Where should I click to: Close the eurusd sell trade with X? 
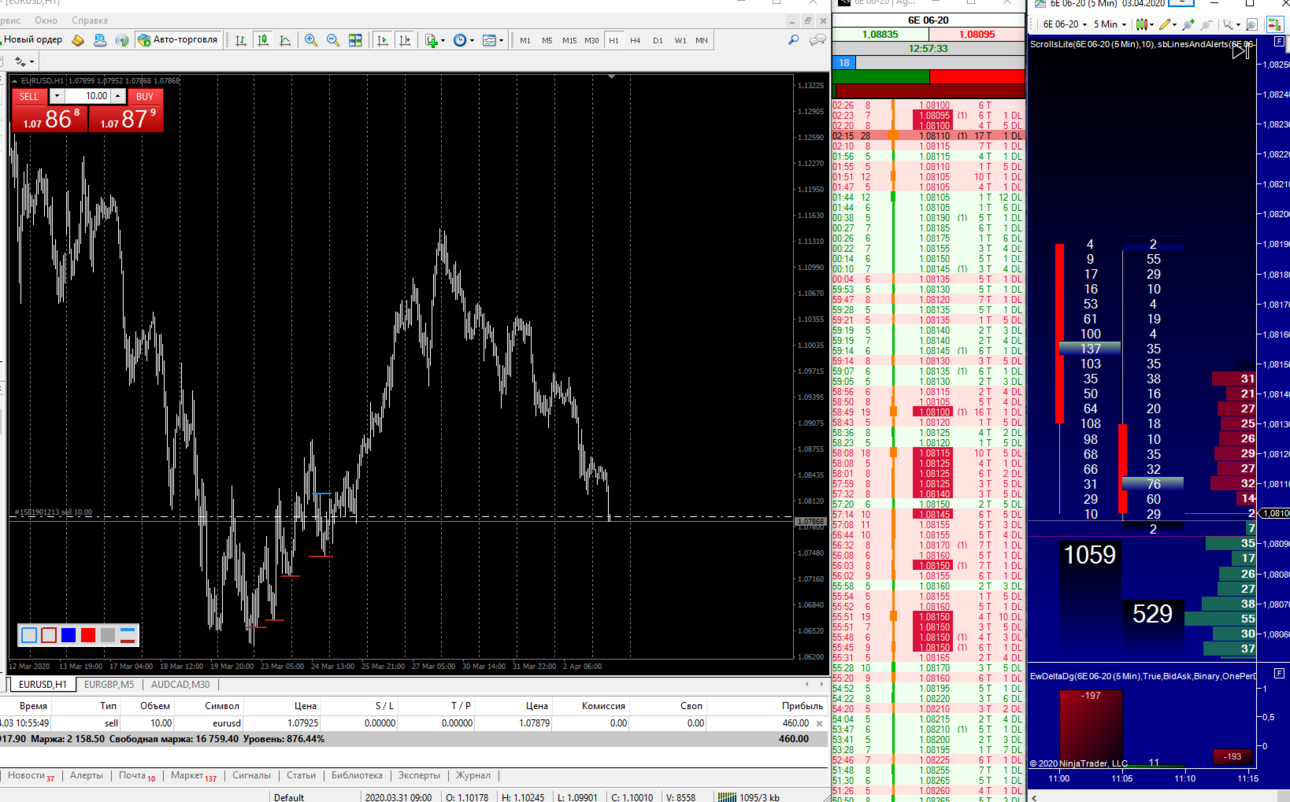coord(820,723)
